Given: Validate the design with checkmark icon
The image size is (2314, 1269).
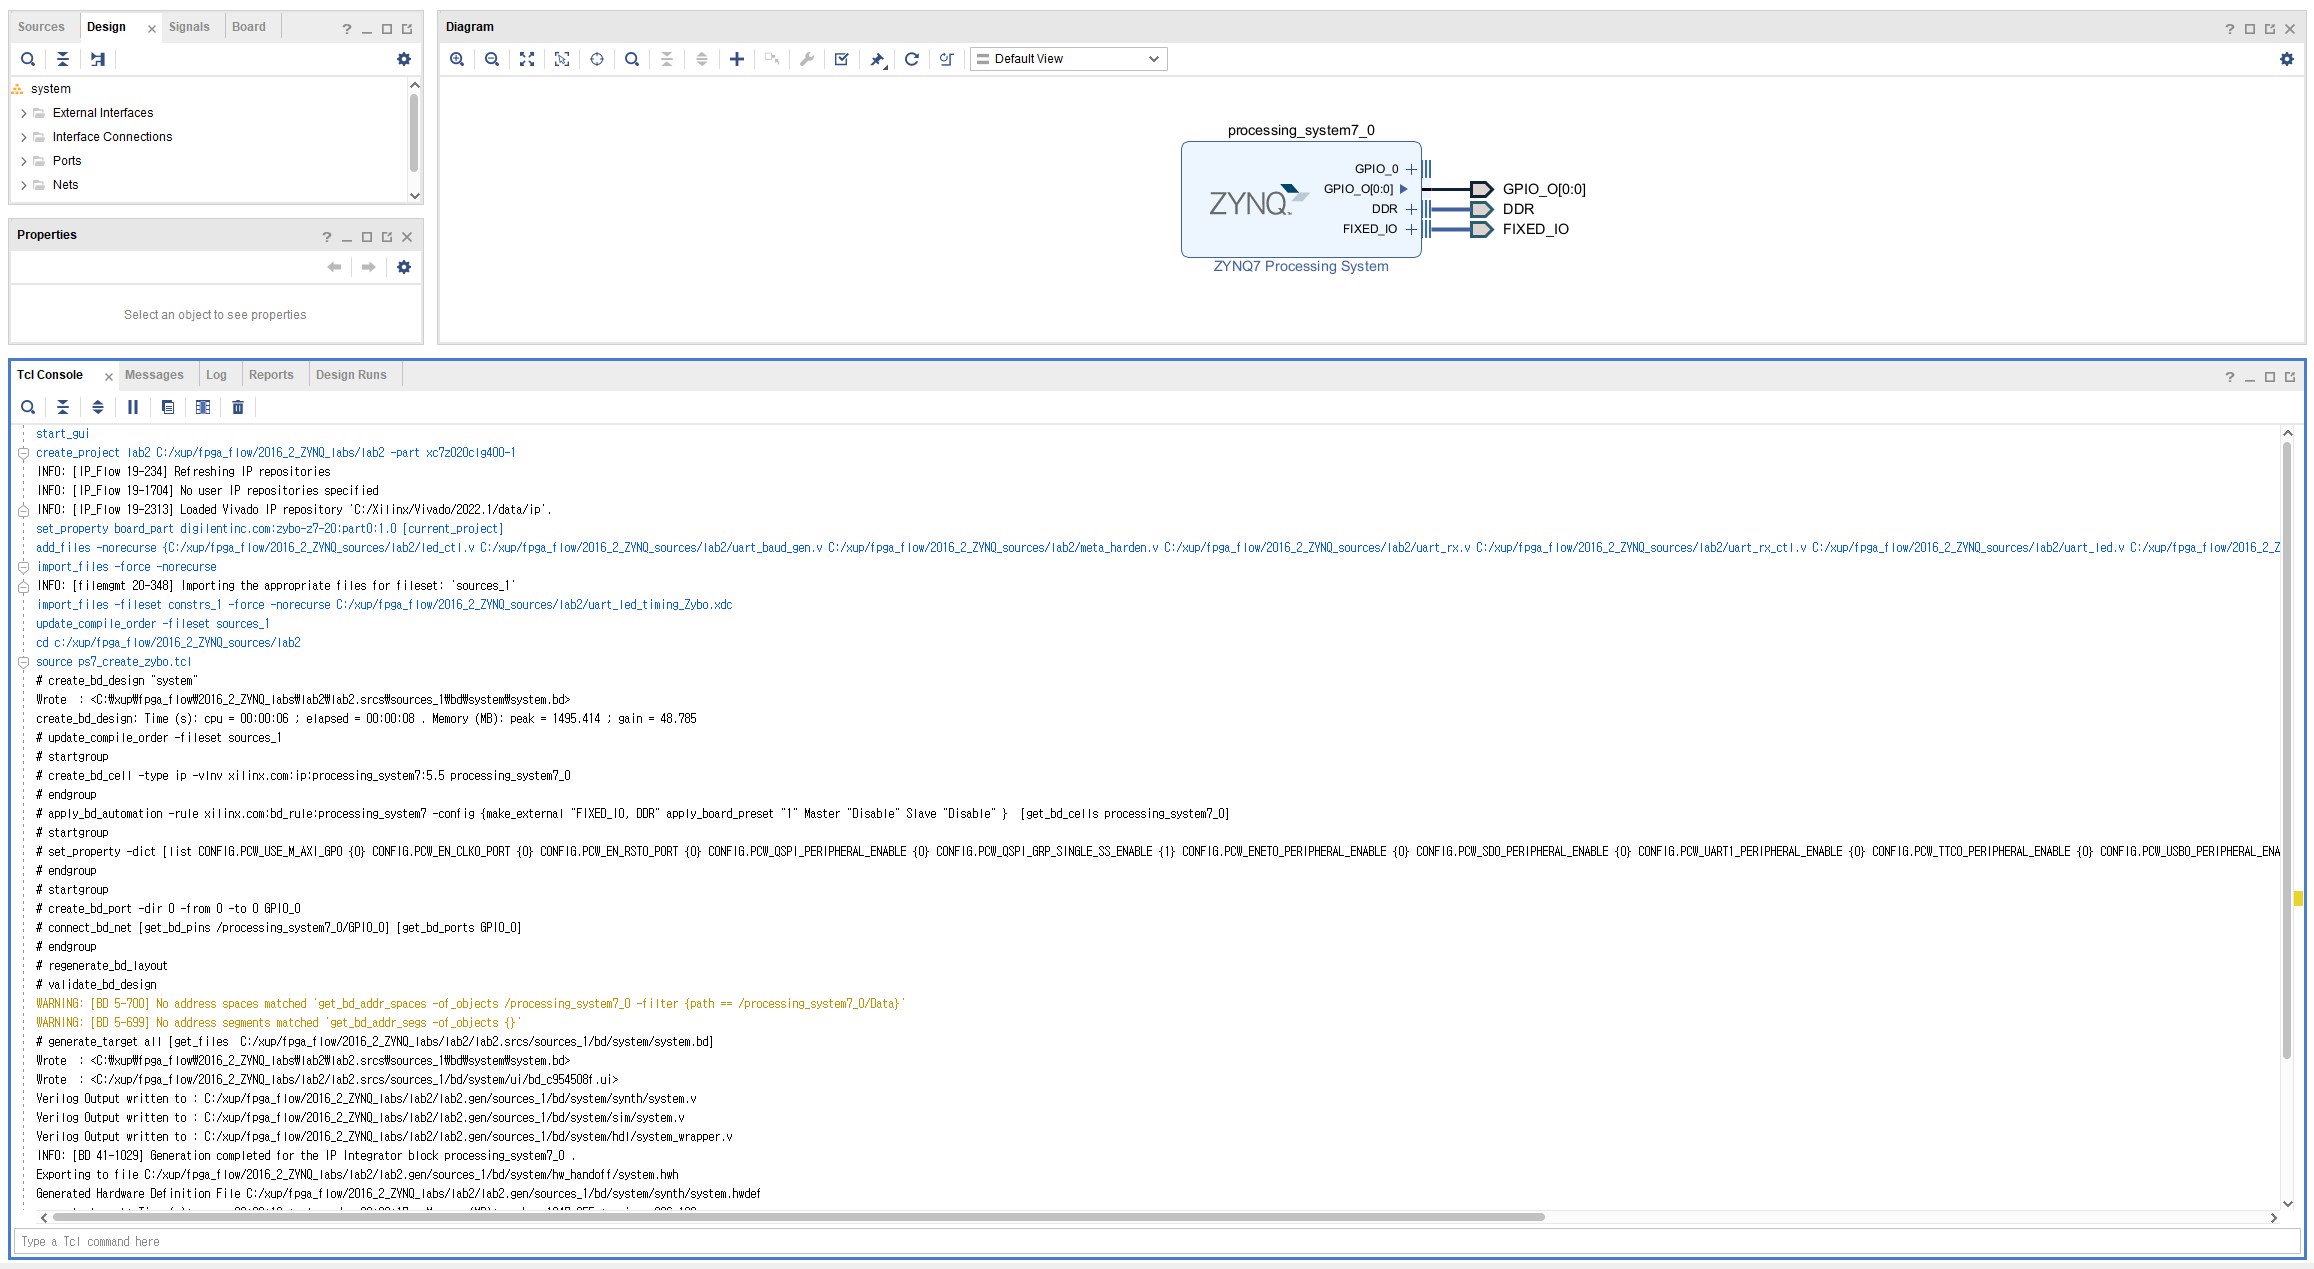Looking at the screenshot, I should click(x=842, y=59).
